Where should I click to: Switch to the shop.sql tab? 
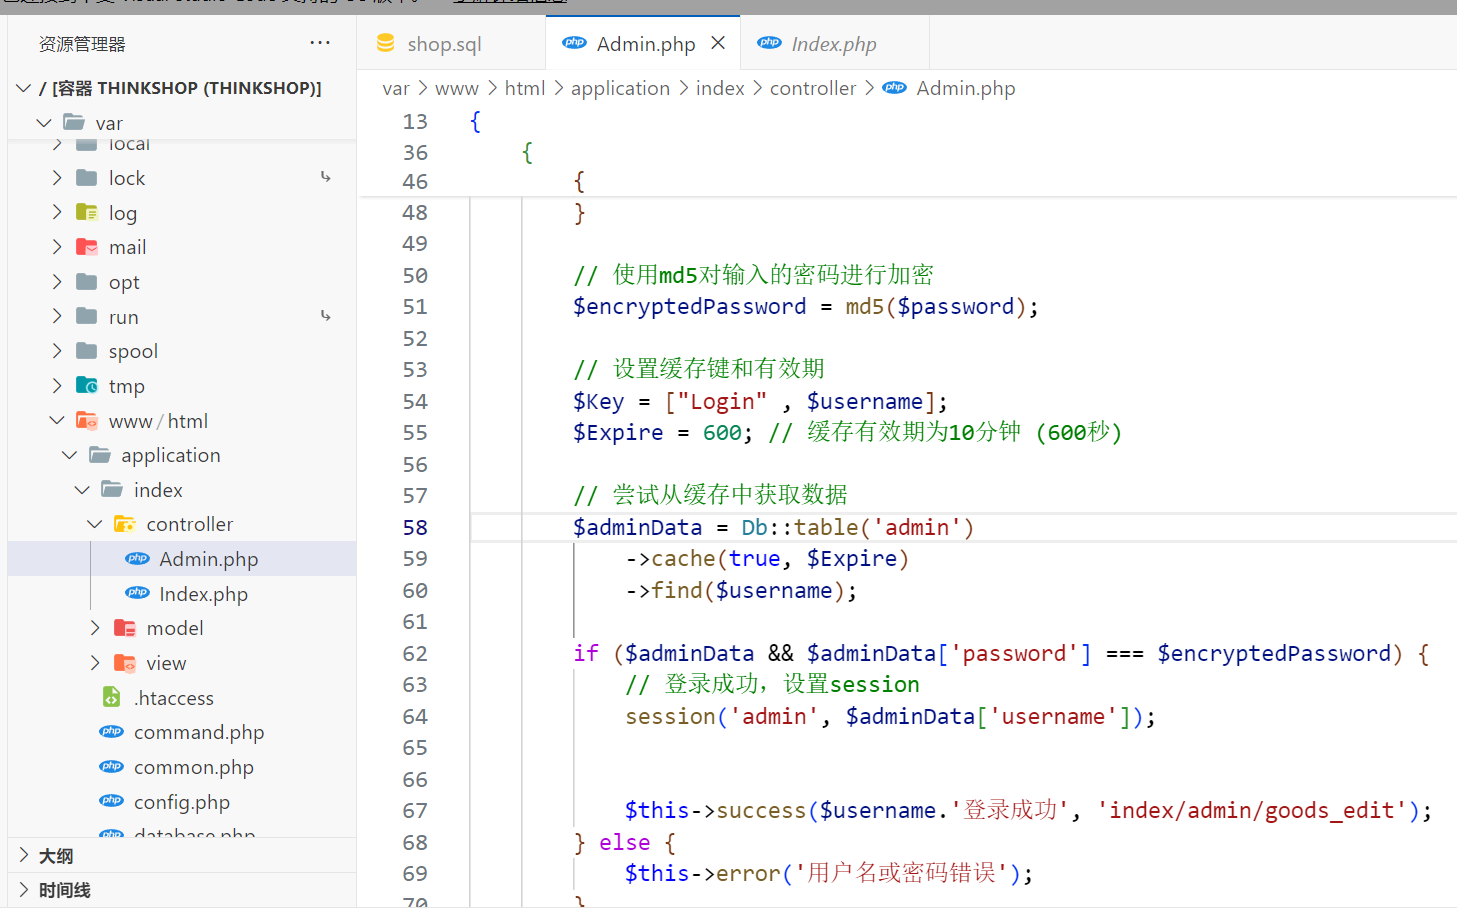452,43
